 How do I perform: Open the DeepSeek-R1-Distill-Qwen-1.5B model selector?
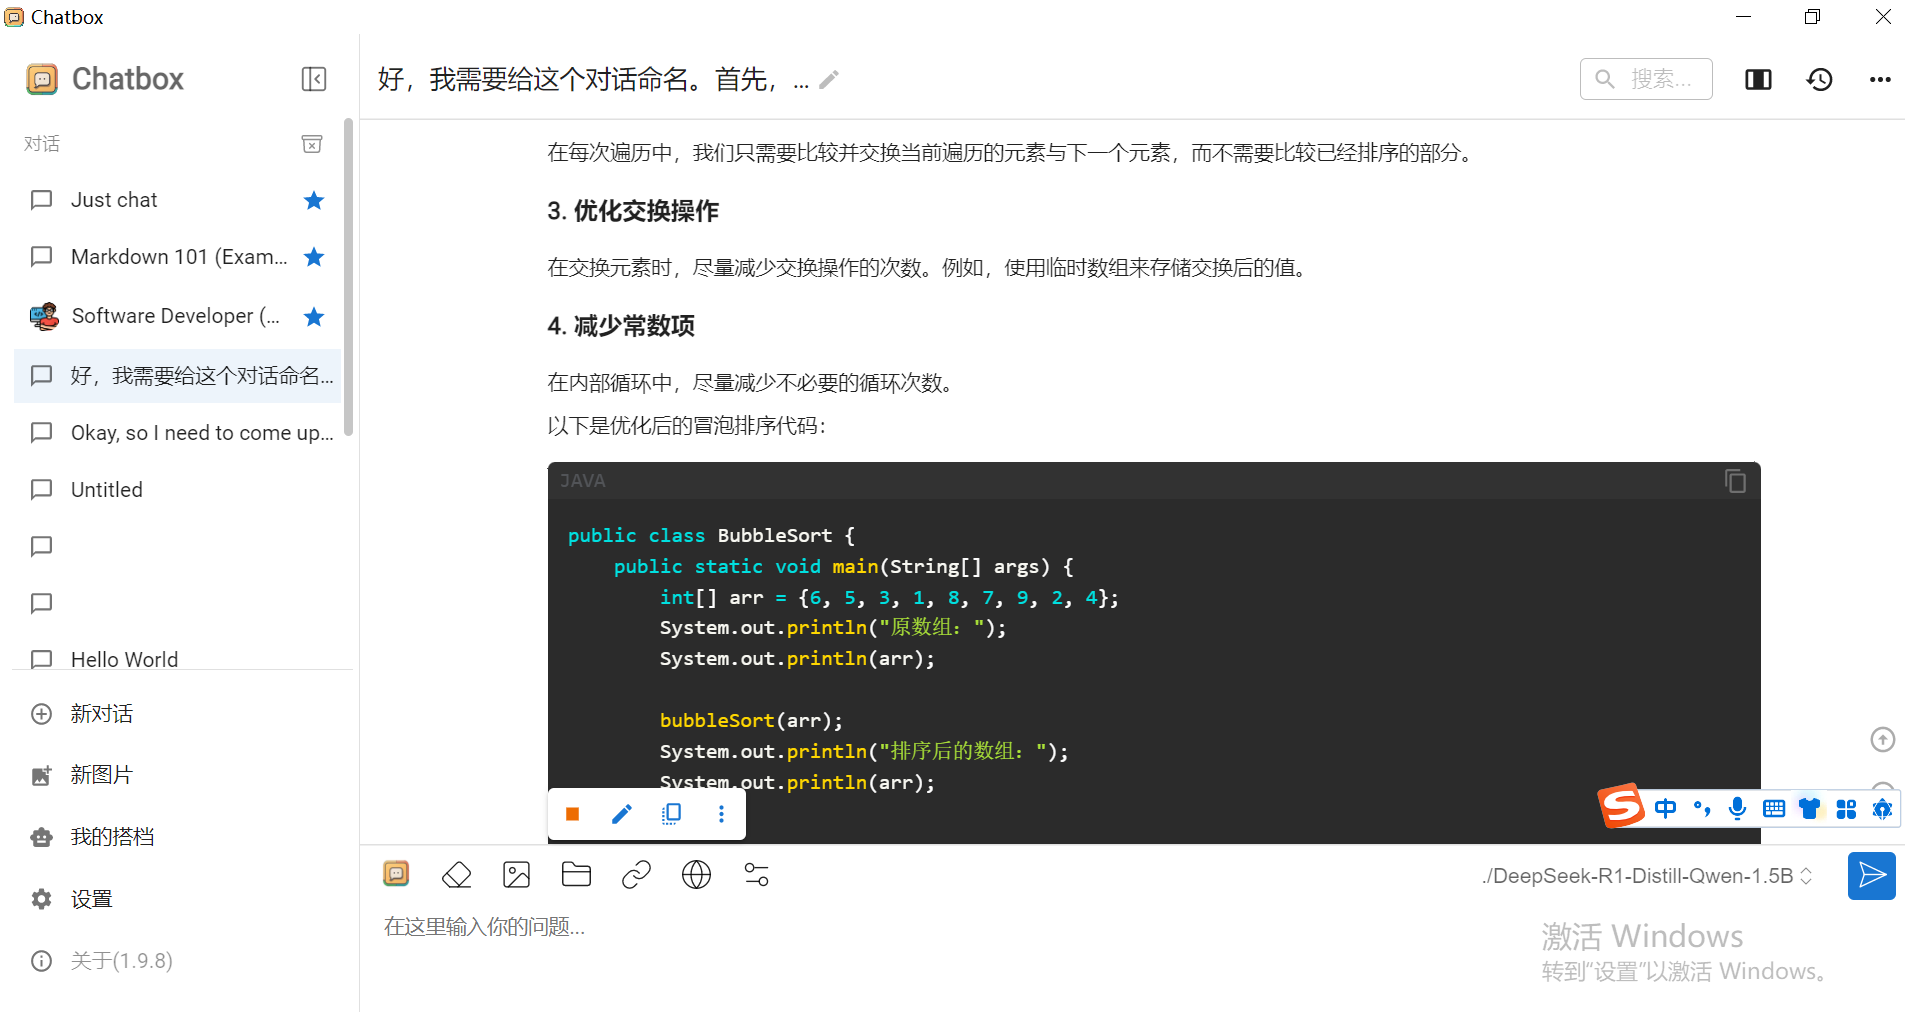click(1646, 876)
